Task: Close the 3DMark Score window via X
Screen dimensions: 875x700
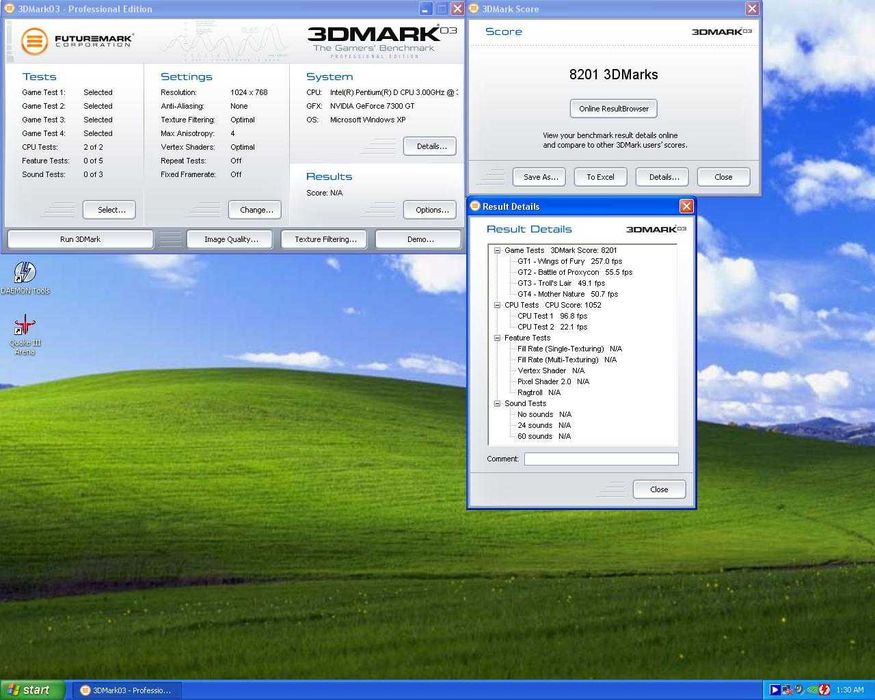Action: coord(752,8)
